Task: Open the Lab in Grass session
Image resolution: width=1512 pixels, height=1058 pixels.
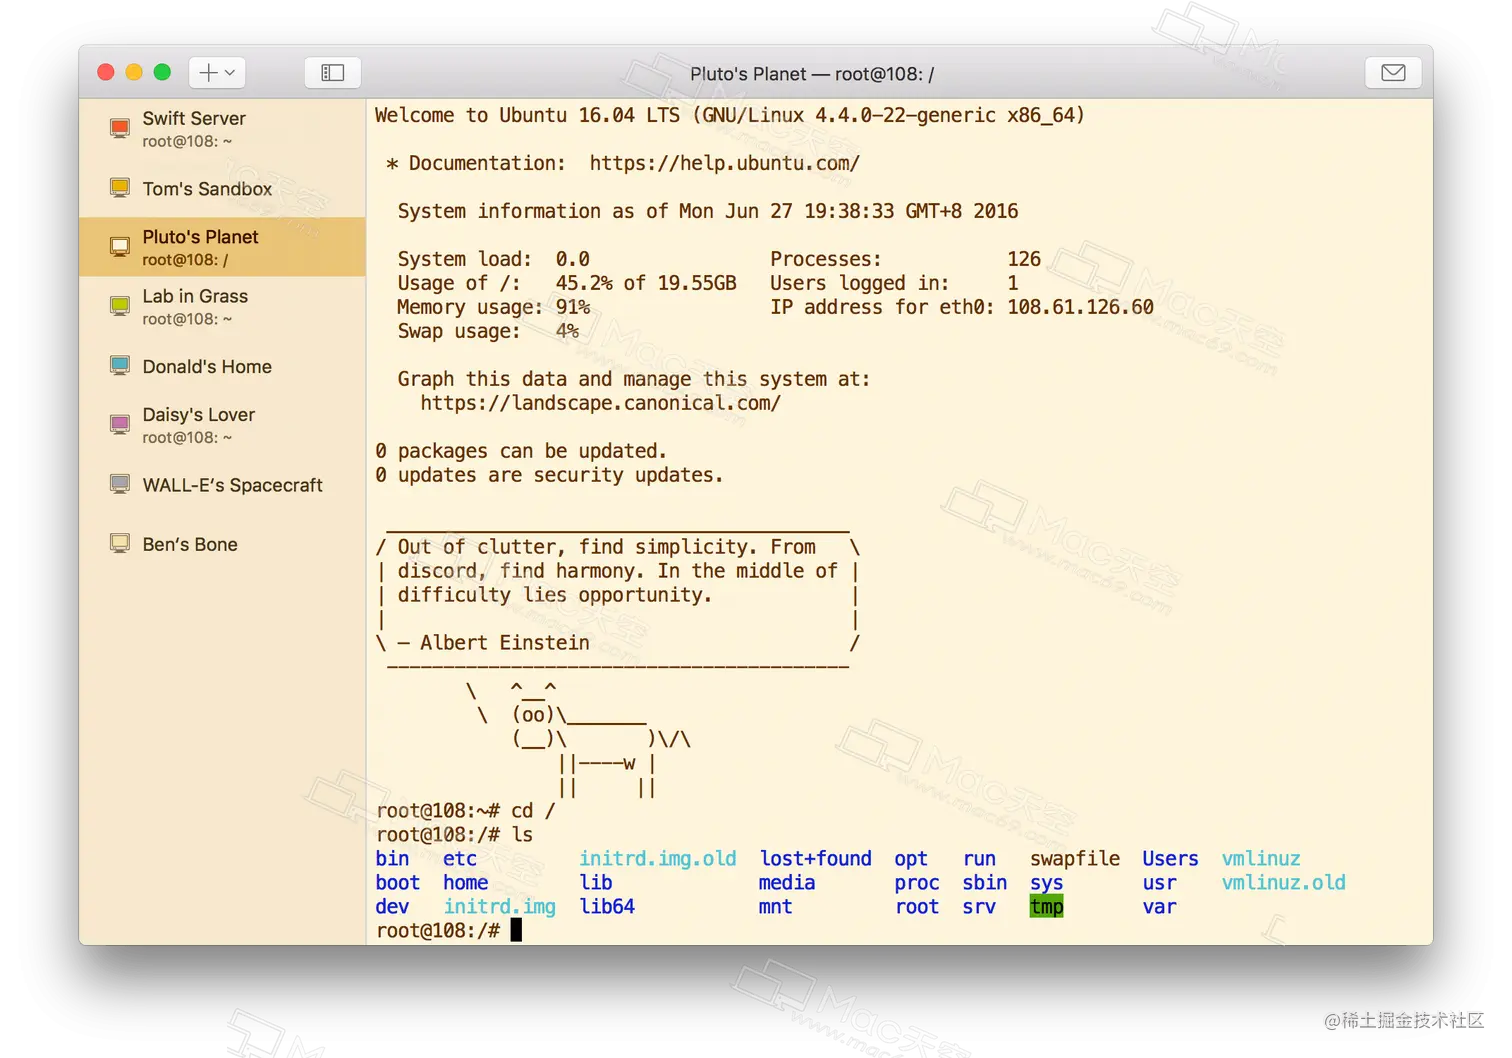Action: (222, 307)
